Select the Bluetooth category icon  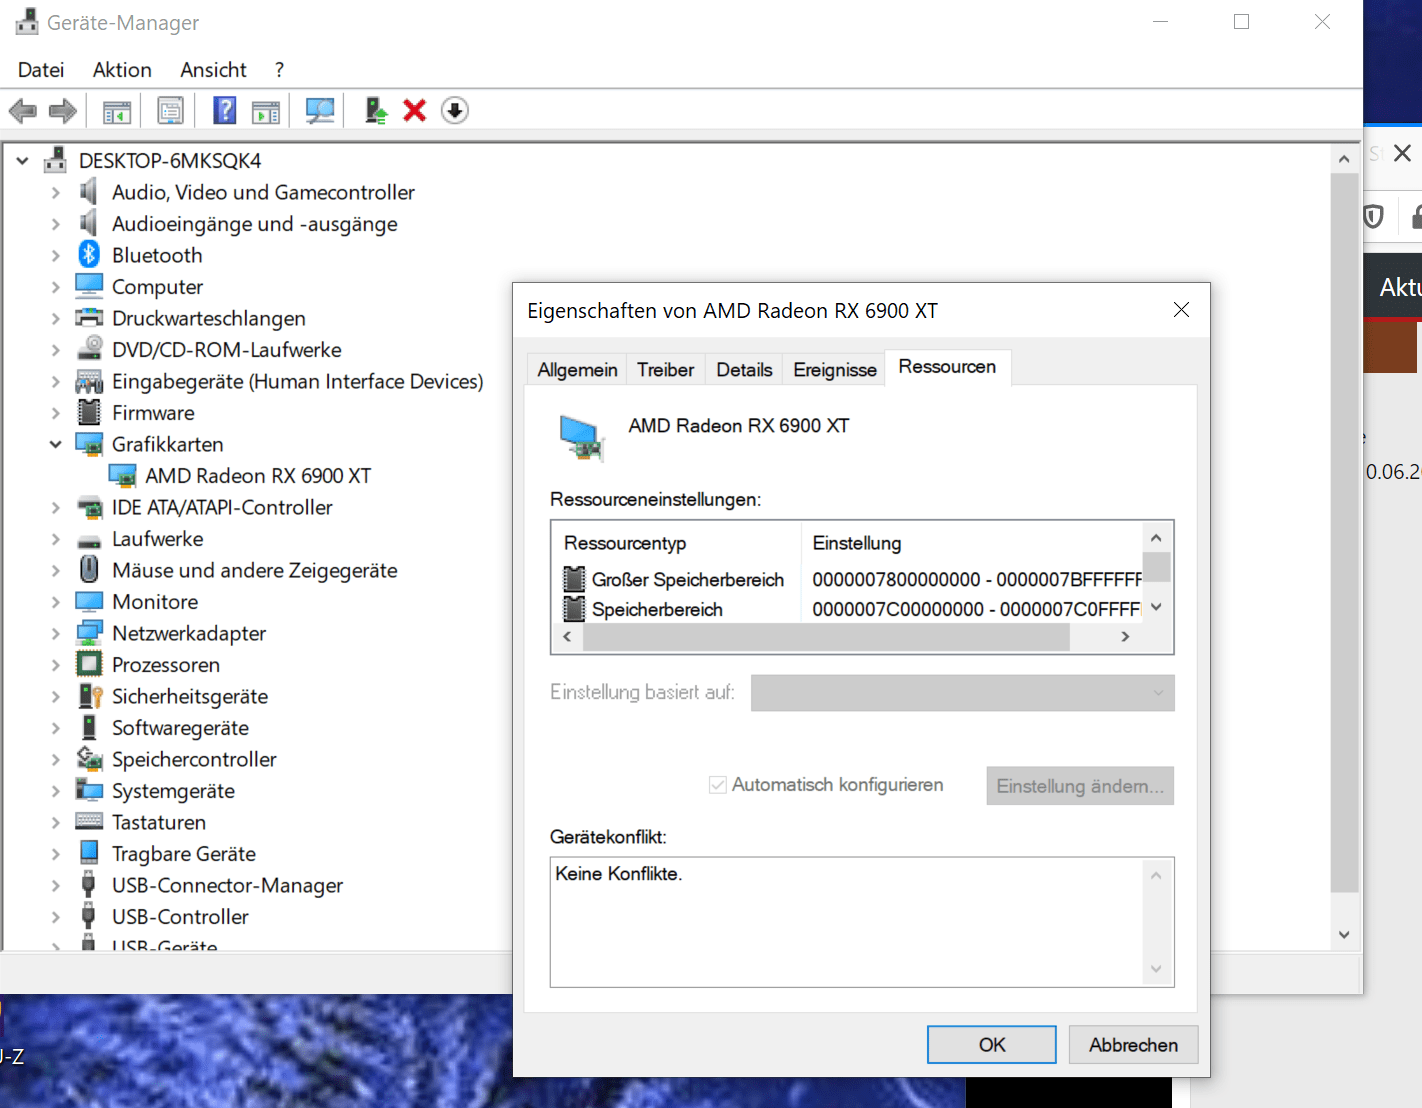89,255
